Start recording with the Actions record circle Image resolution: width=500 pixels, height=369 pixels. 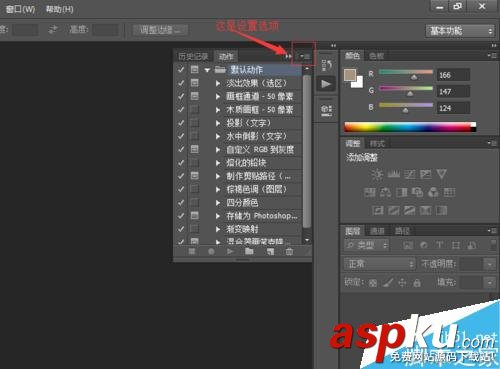(x=211, y=251)
